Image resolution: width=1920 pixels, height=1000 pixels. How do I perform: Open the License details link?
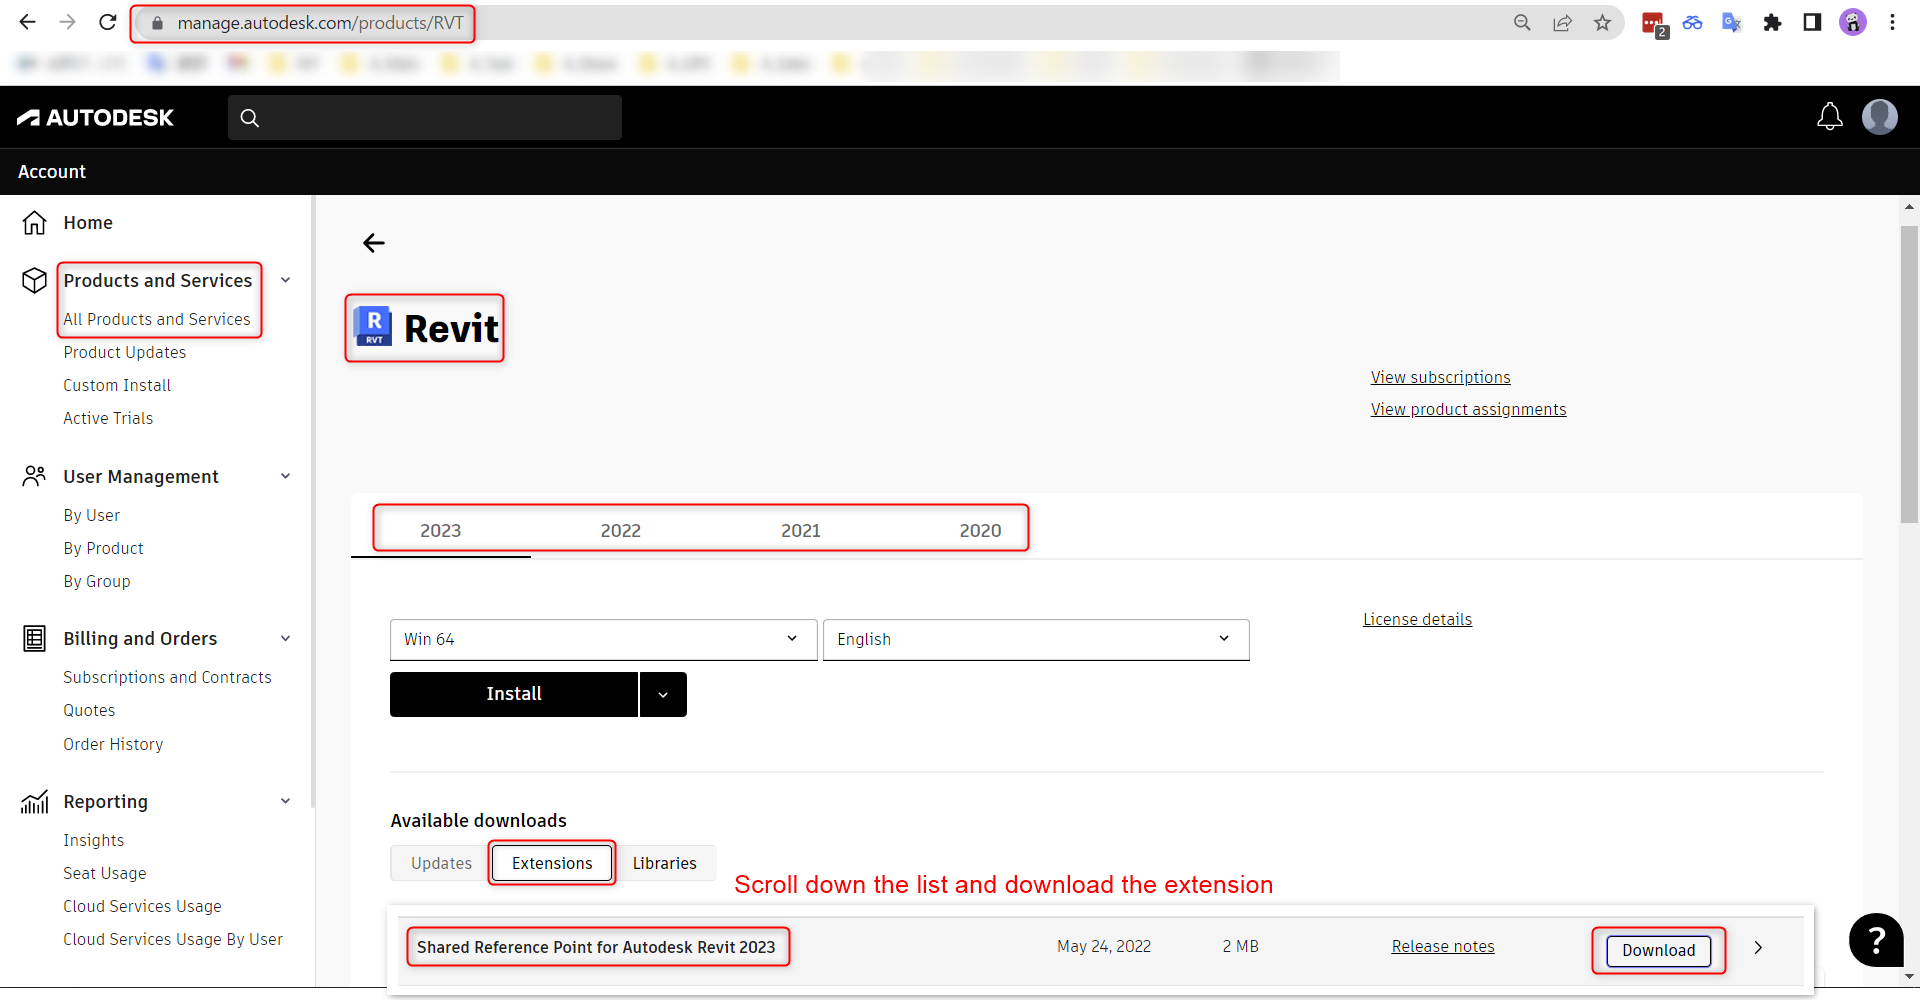[x=1417, y=619]
